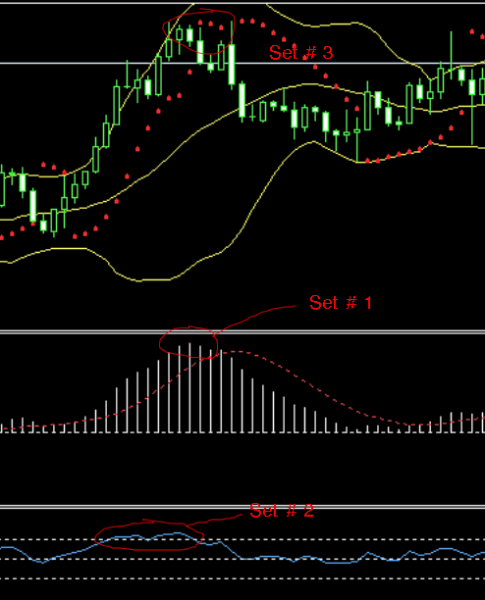Click the red curved line connecting to Set # 2
485x600 pixels.
214,521
